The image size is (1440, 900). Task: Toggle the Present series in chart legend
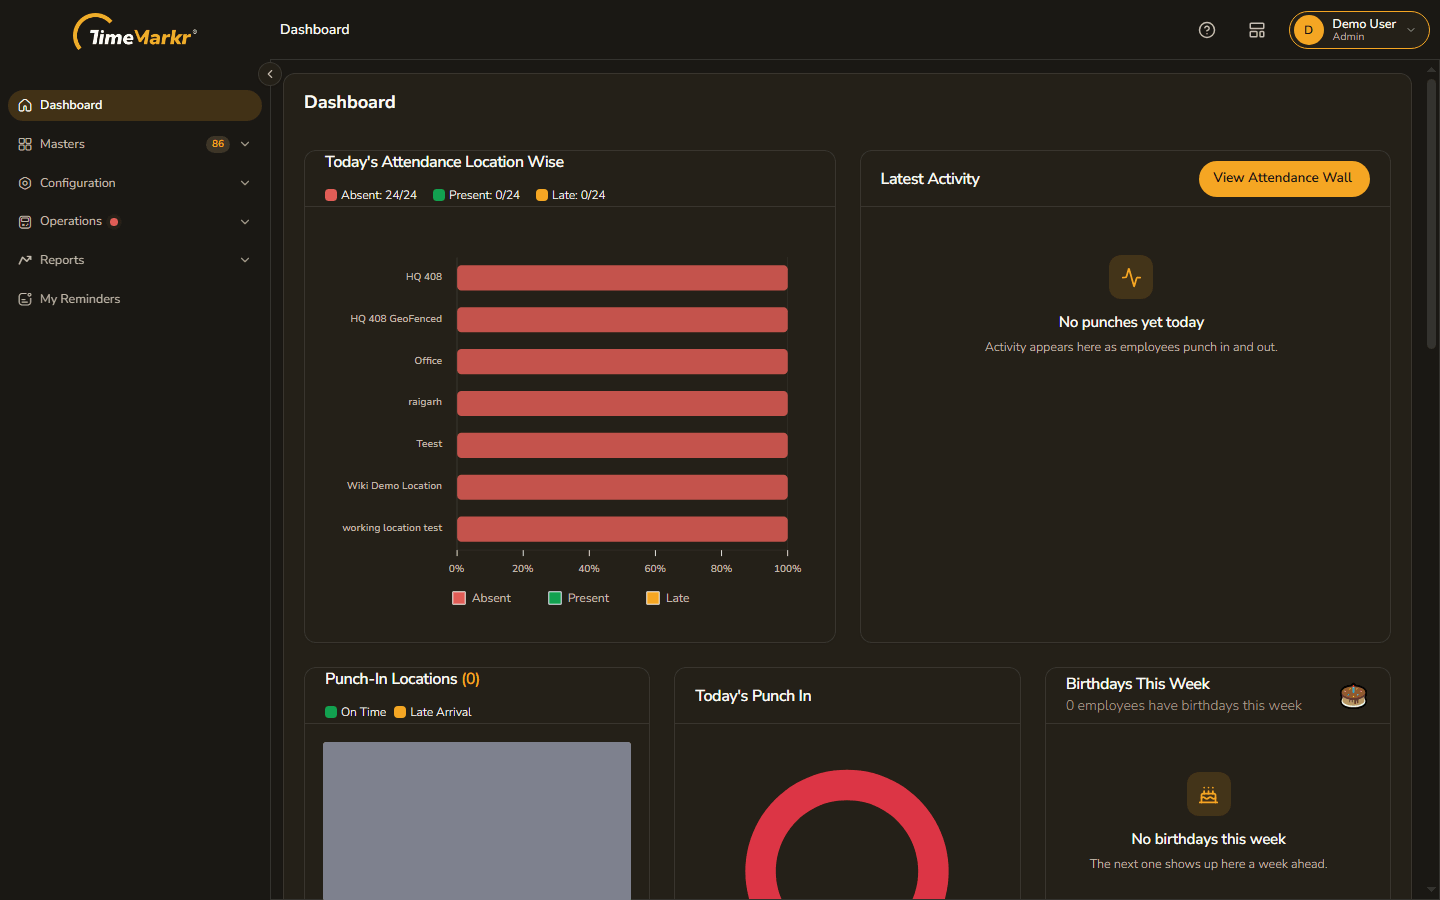pyautogui.click(x=578, y=598)
